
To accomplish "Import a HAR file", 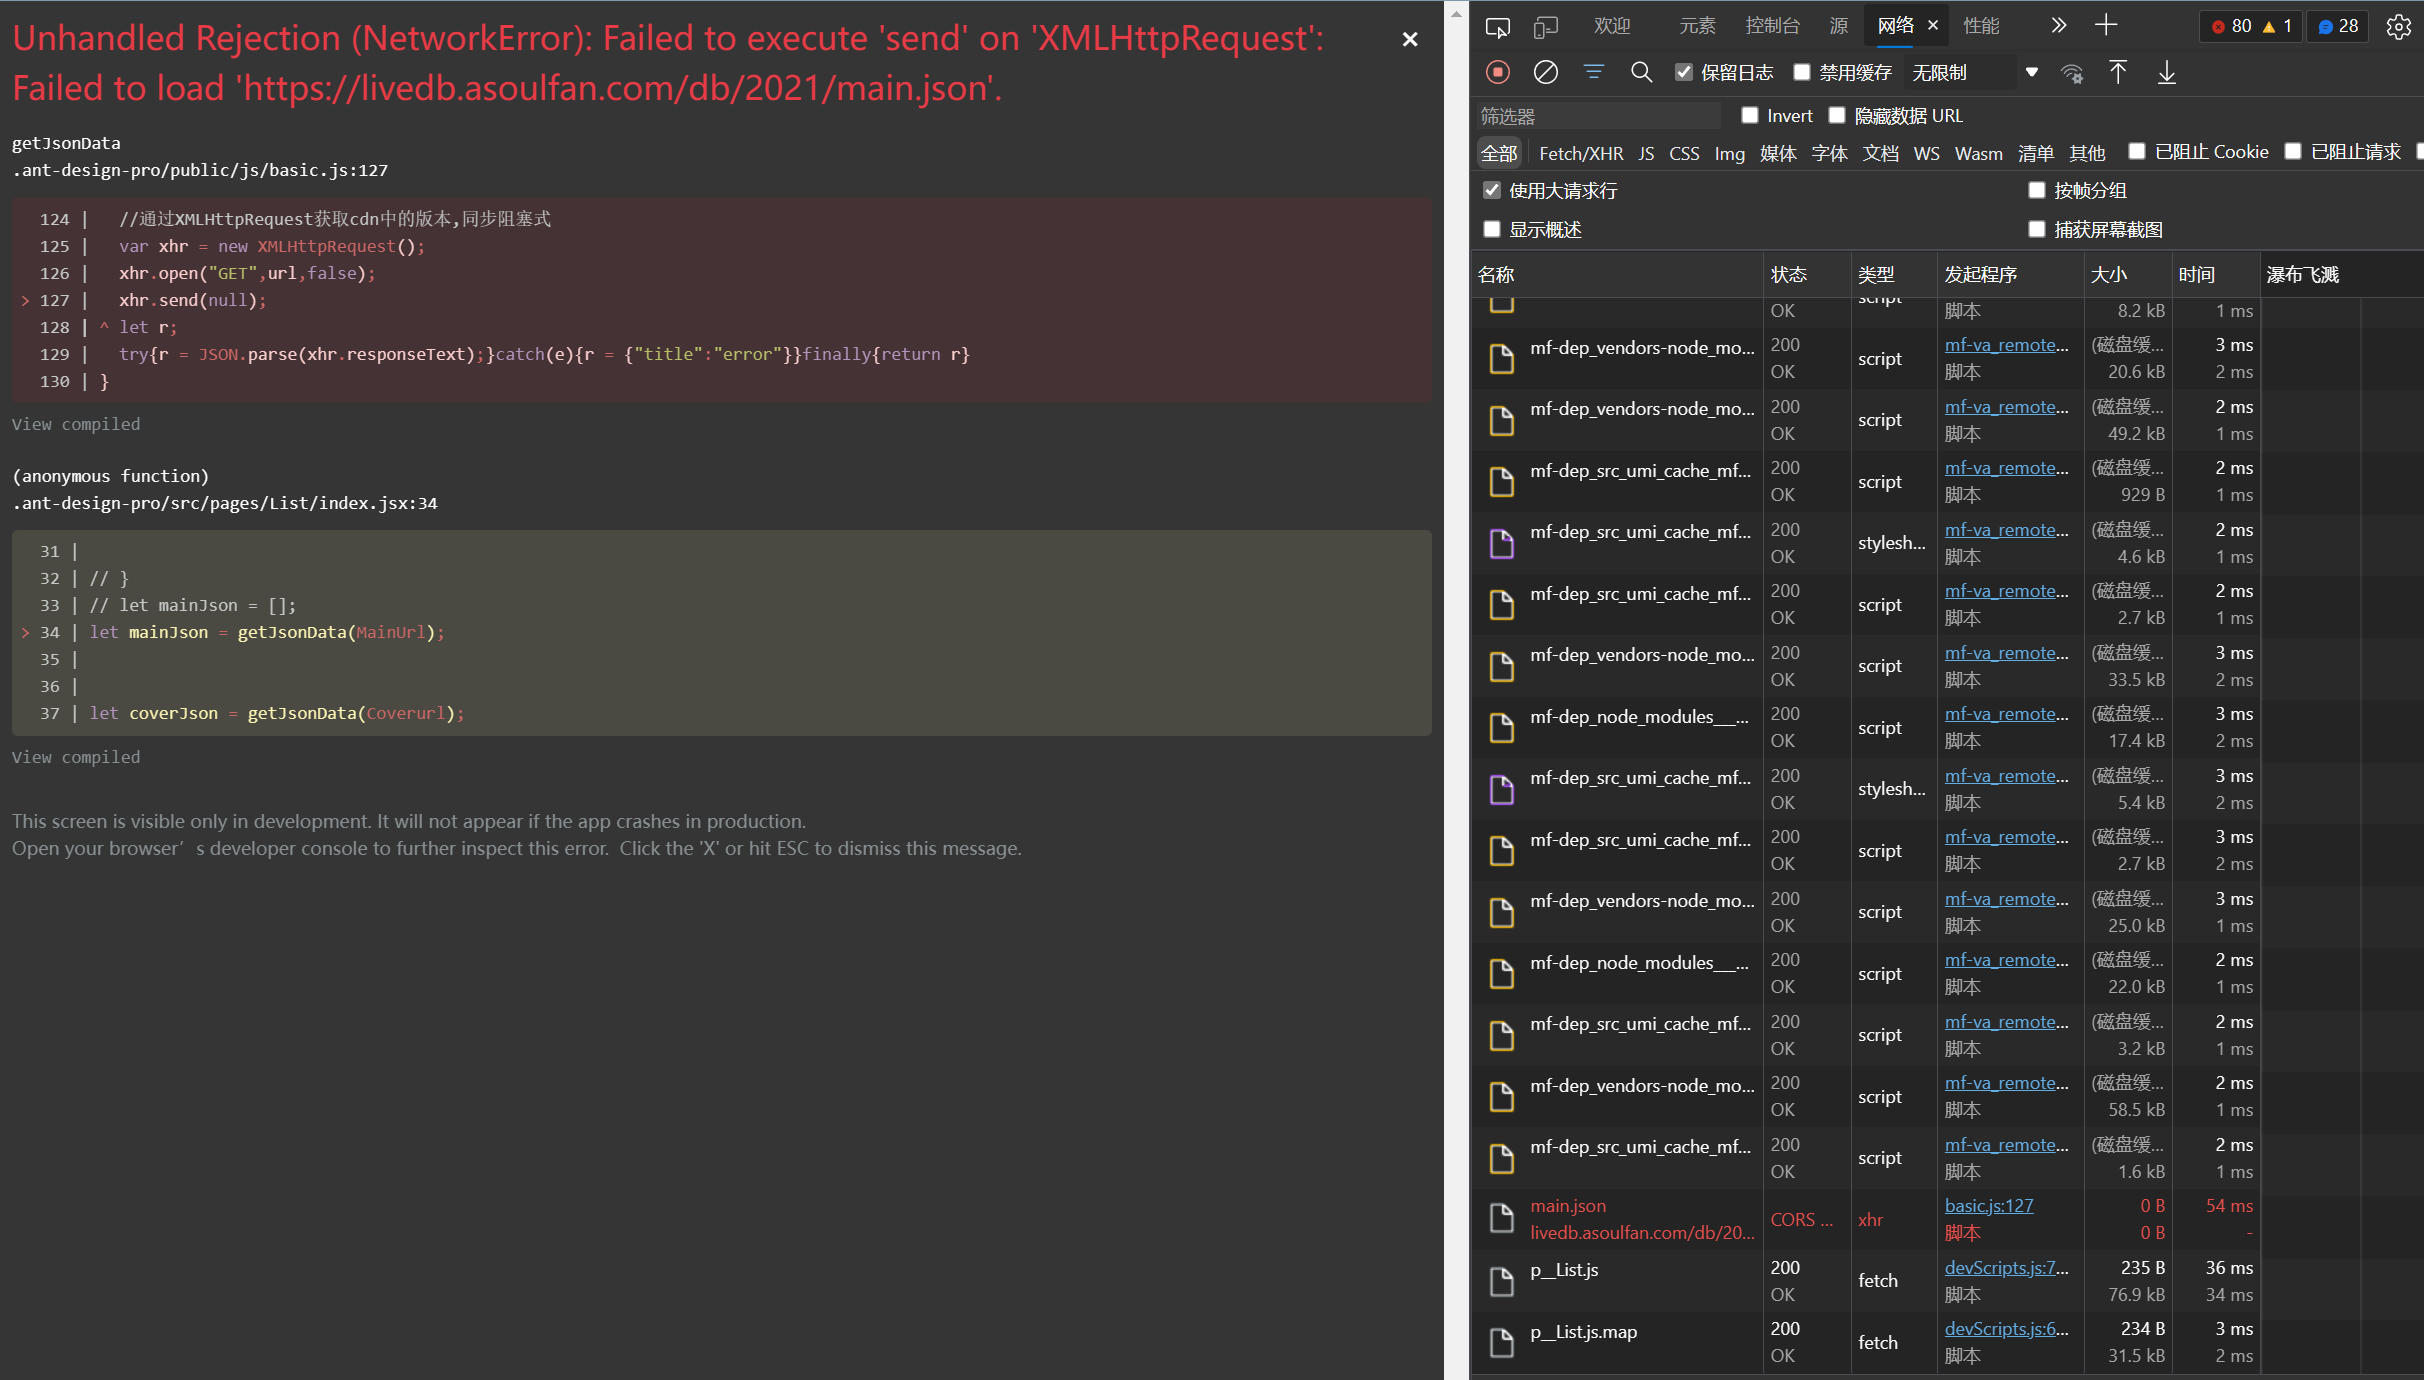I will (x=2118, y=72).
